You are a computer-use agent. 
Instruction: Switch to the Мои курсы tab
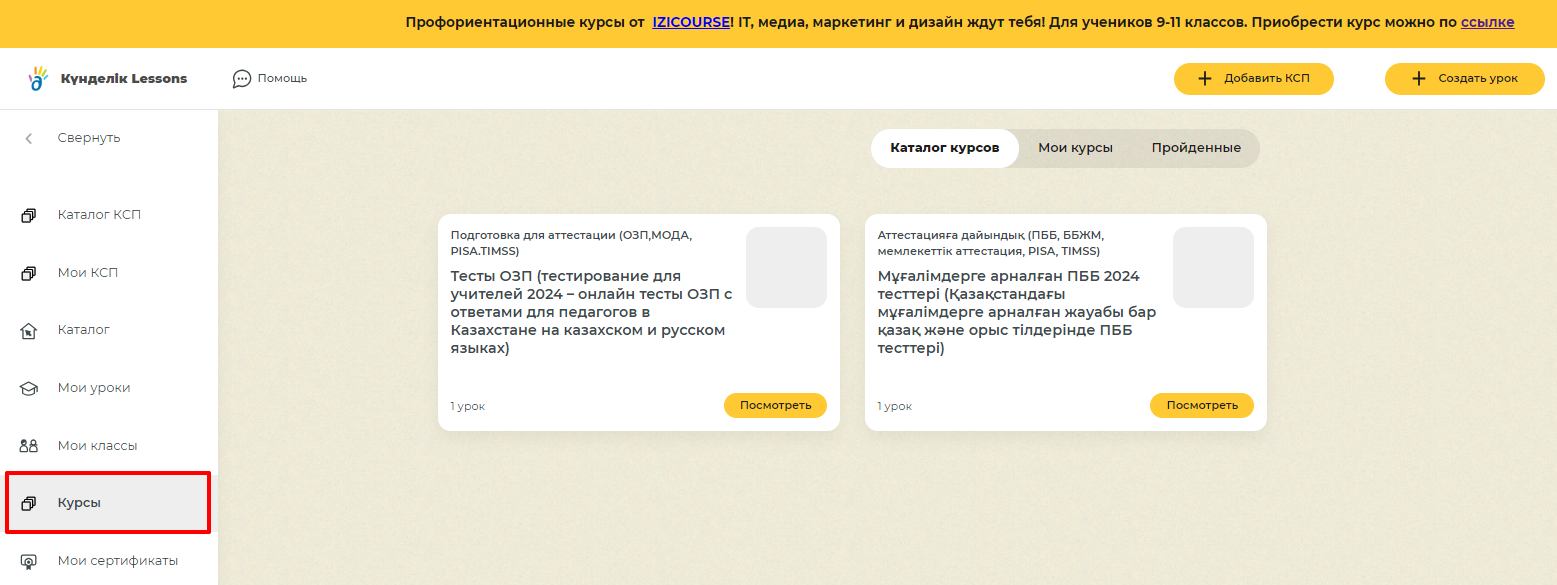[1075, 148]
